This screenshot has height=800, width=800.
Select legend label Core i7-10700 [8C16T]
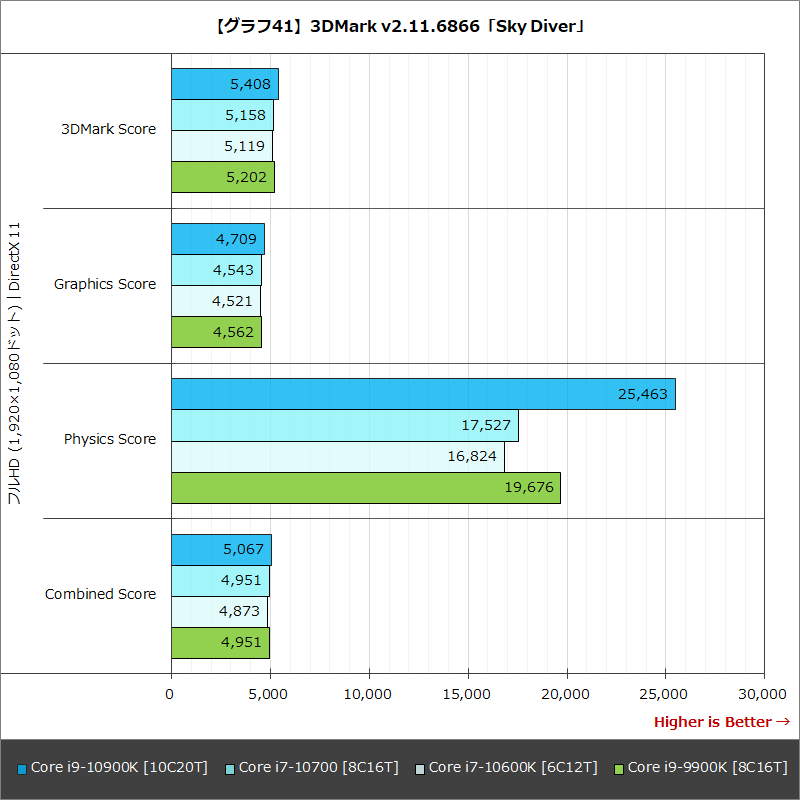pyautogui.click(x=319, y=767)
